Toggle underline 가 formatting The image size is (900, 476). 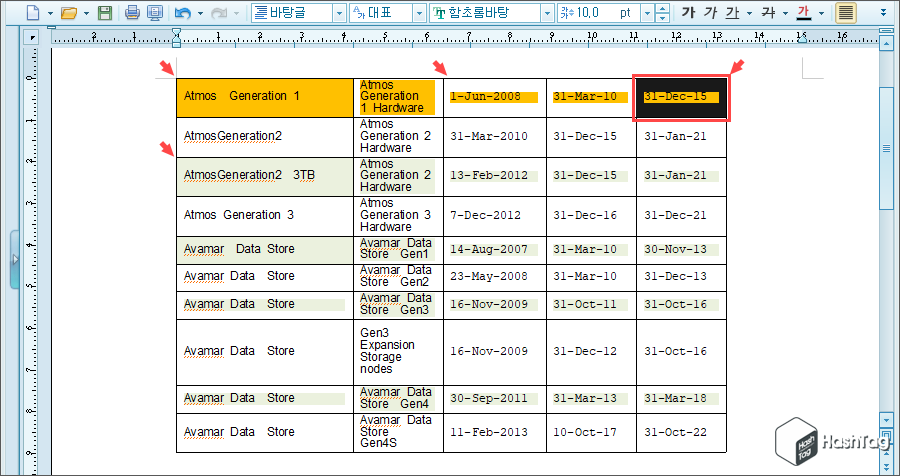[x=732, y=13]
